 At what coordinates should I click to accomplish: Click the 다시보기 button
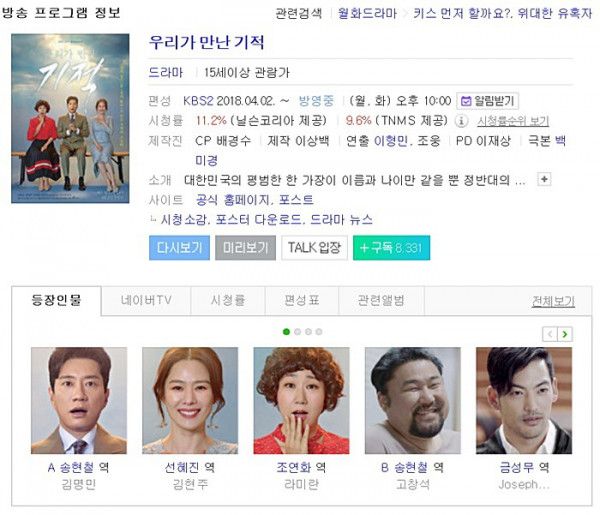tap(179, 248)
